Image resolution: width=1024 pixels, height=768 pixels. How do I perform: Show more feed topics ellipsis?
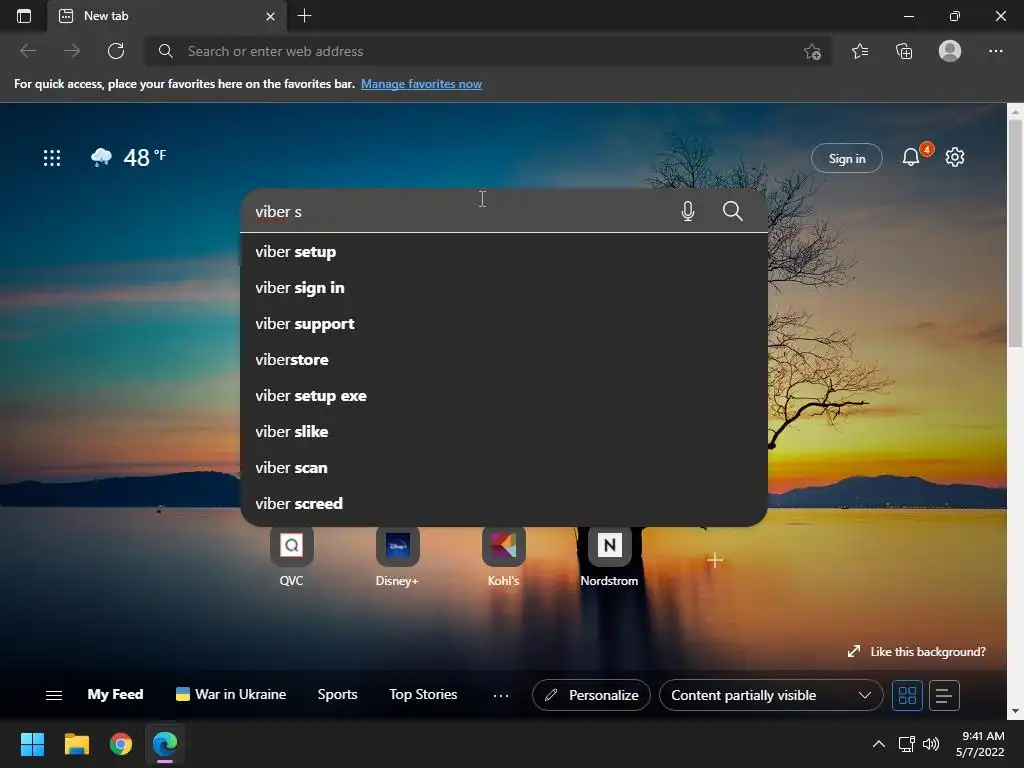[x=500, y=696]
